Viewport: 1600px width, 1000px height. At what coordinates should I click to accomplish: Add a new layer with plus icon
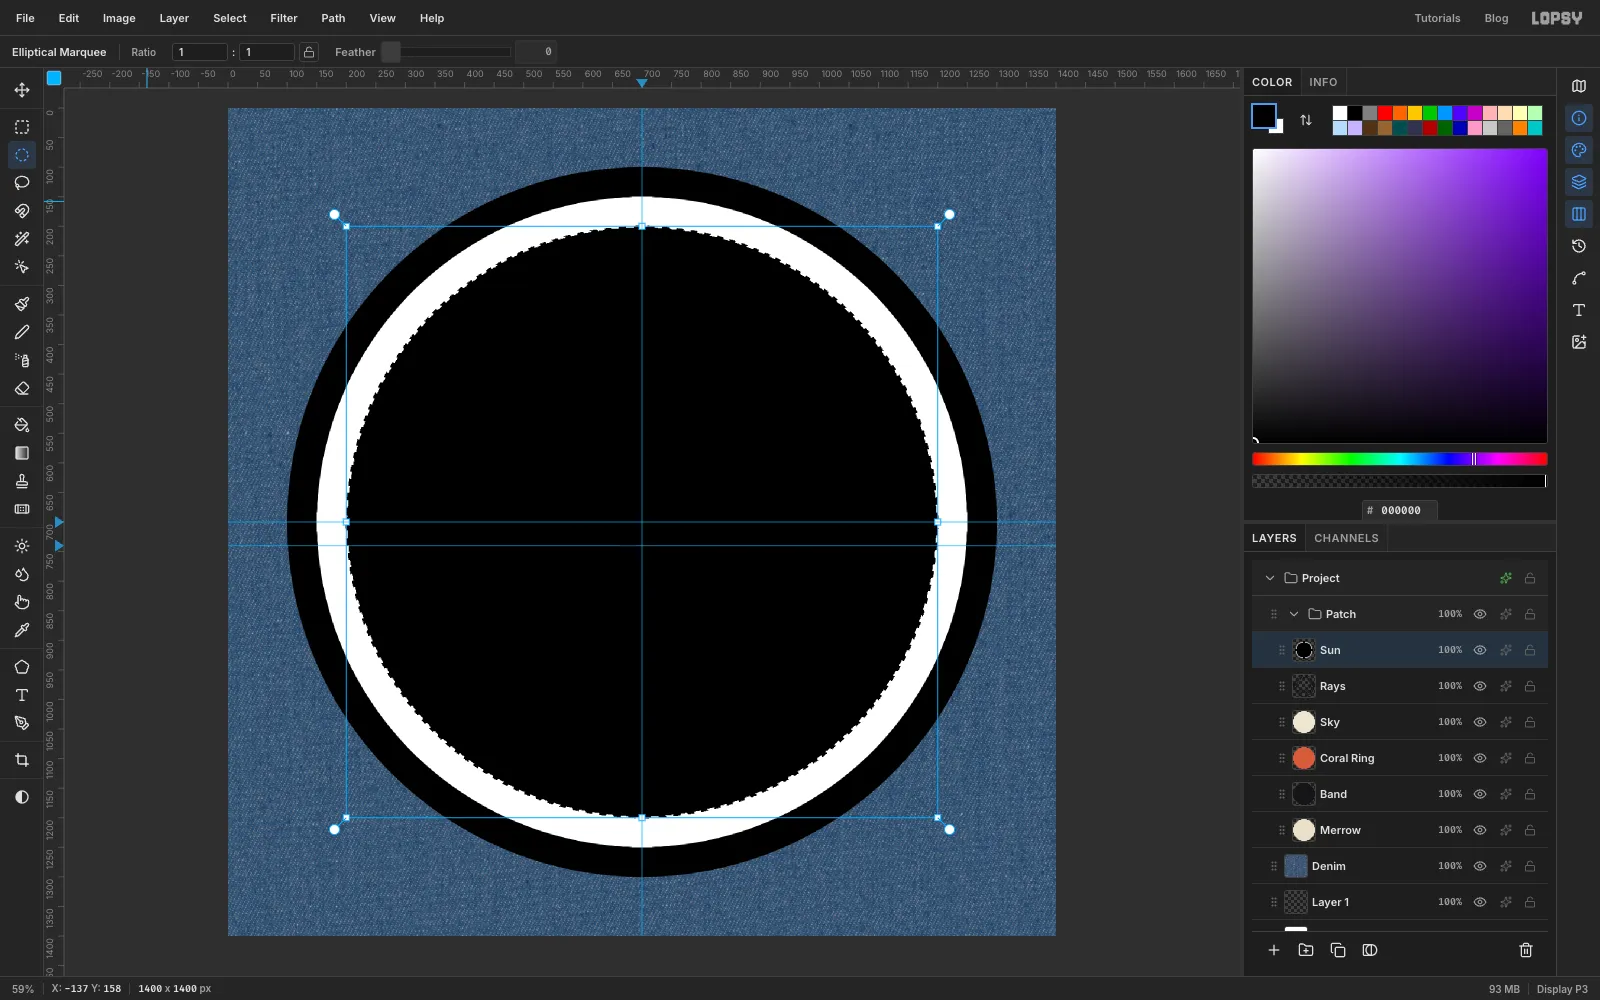pyautogui.click(x=1274, y=950)
